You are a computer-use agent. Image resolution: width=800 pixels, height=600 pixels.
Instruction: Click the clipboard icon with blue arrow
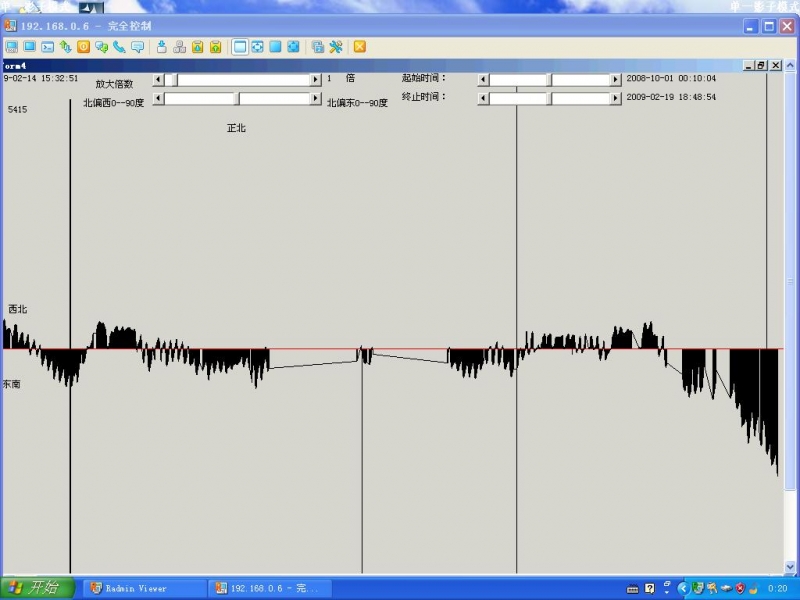coord(197,47)
